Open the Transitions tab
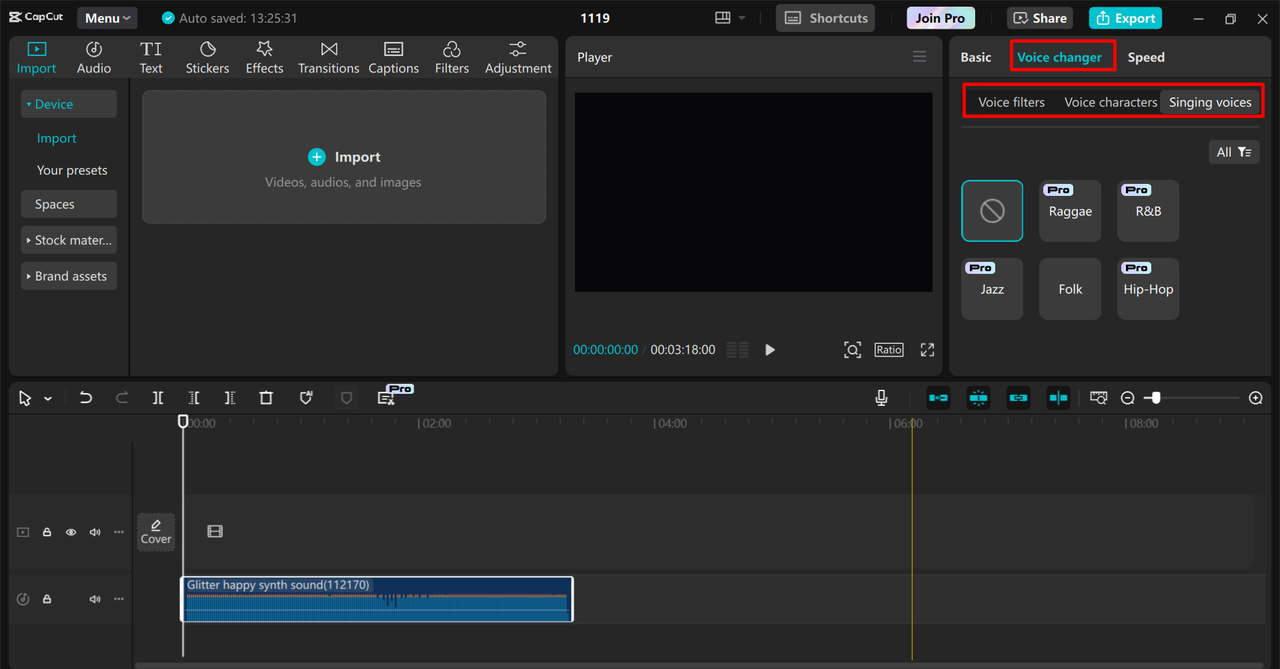The height and width of the screenshot is (669, 1280). pos(329,58)
